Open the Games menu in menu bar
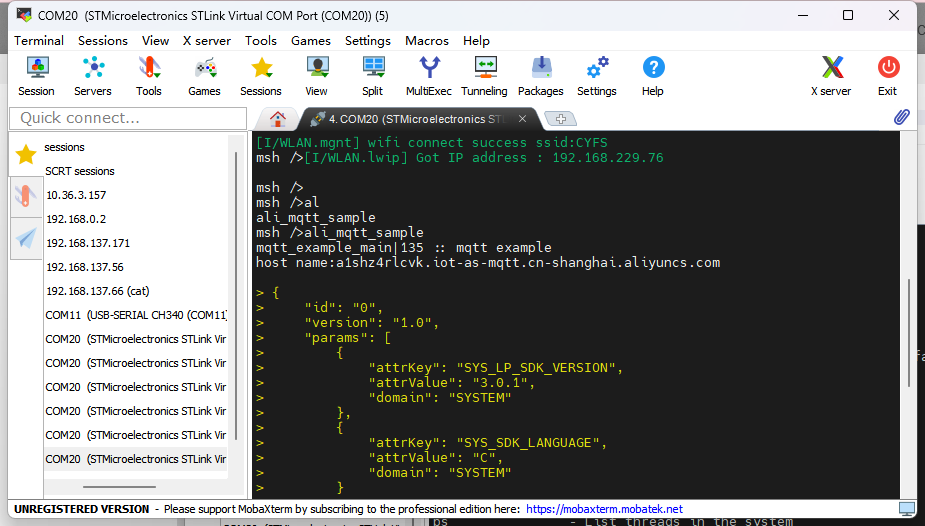The height and width of the screenshot is (526, 925). tap(311, 41)
